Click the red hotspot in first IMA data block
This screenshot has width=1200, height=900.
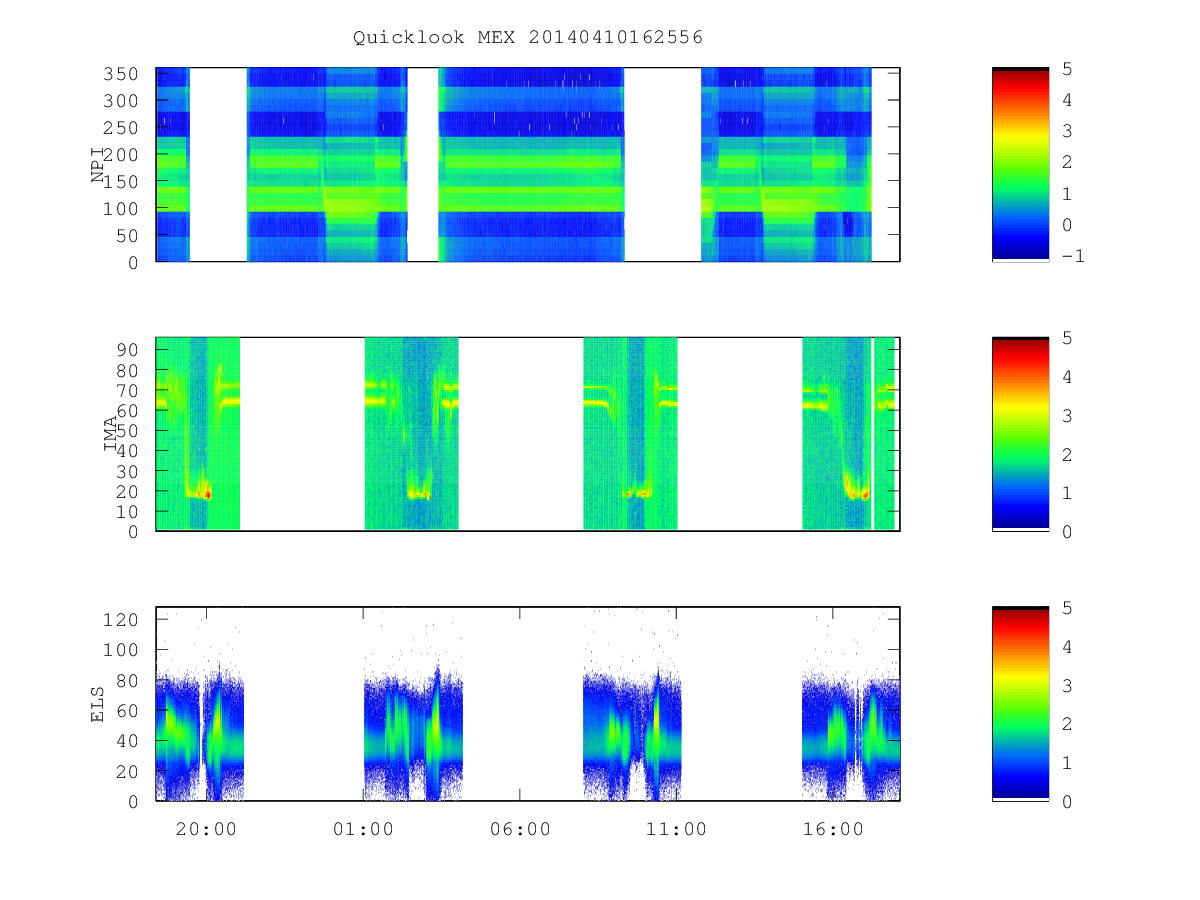pos(208,493)
